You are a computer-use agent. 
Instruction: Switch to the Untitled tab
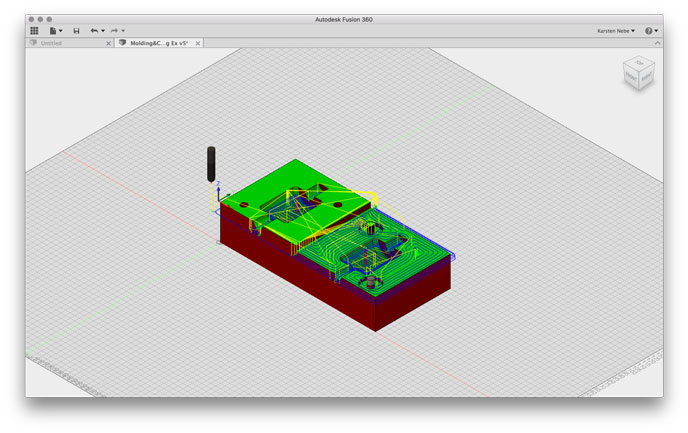pyautogui.click(x=51, y=43)
